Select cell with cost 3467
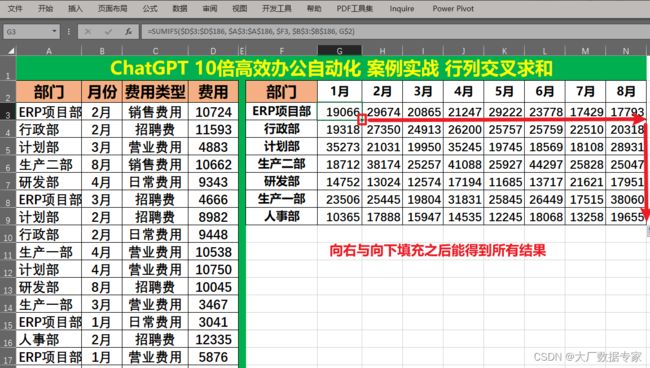Screen dimensions: 650x368 click(213, 305)
